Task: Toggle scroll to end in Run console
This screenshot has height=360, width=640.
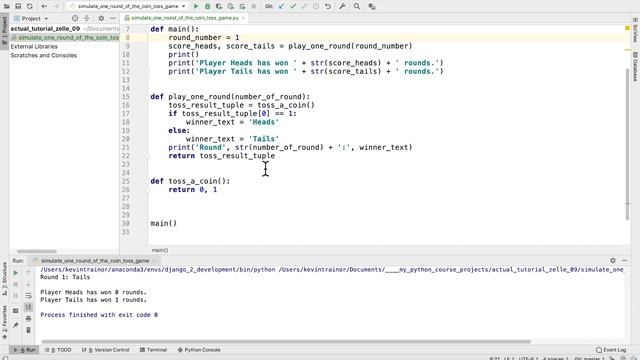Action: 28,307
